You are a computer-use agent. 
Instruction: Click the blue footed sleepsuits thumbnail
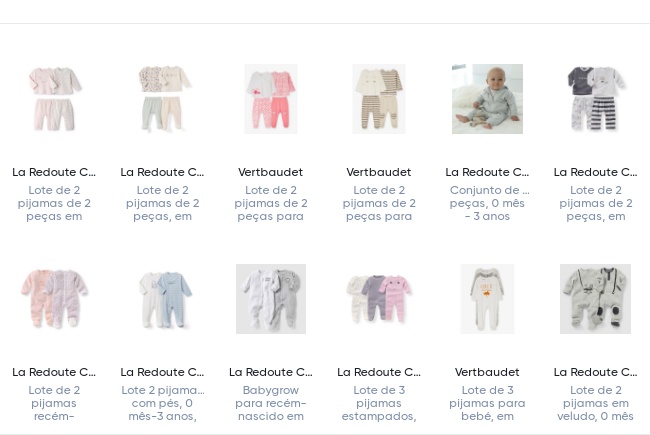click(163, 299)
